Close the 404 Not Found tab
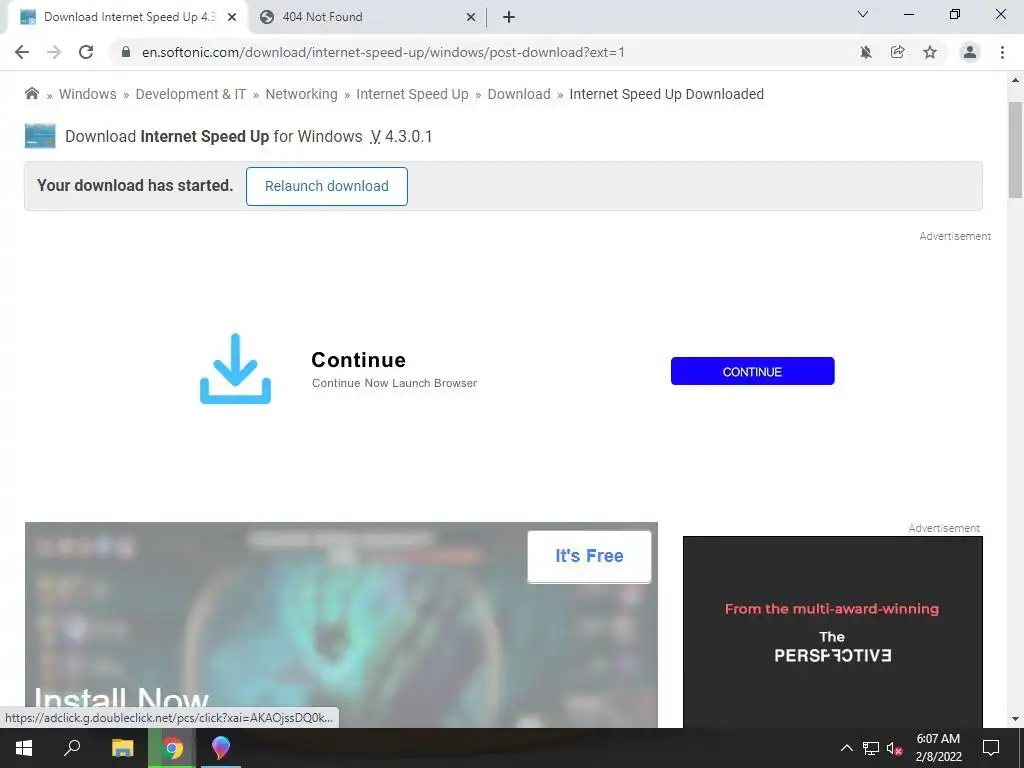The width and height of the screenshot is (1024, 768). click(x=470, y=18)
